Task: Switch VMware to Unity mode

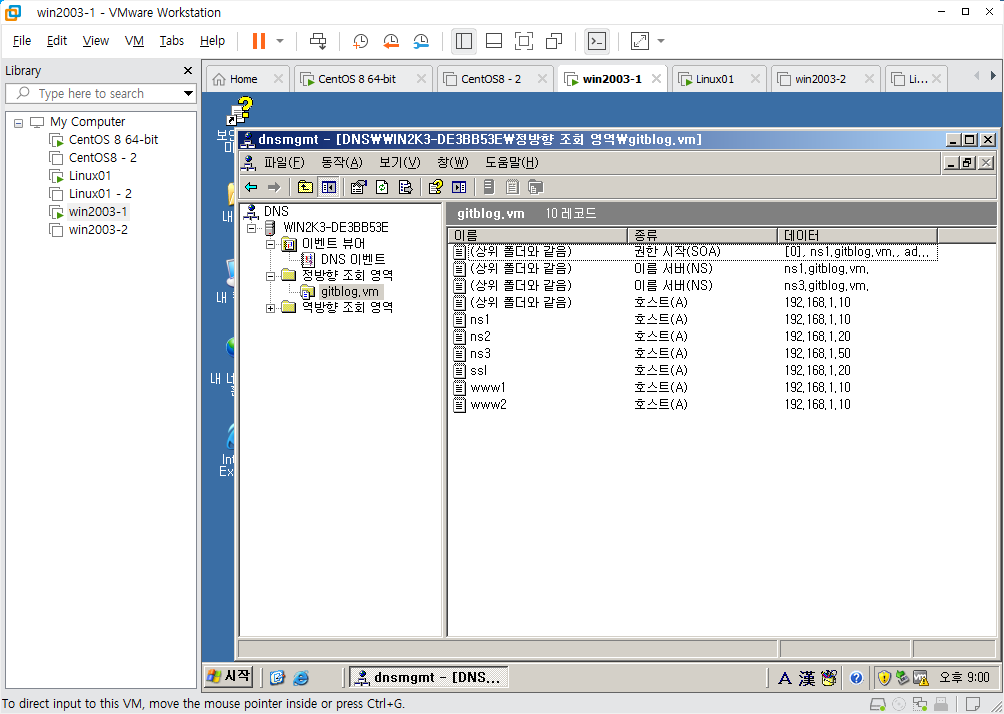Action: point(554,41)
